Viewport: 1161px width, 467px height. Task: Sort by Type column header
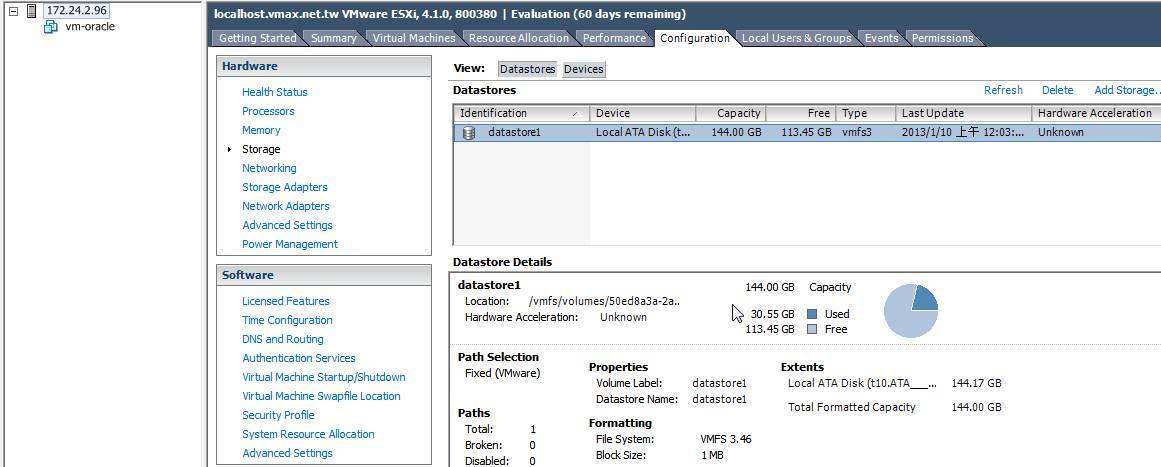point(866,113)
